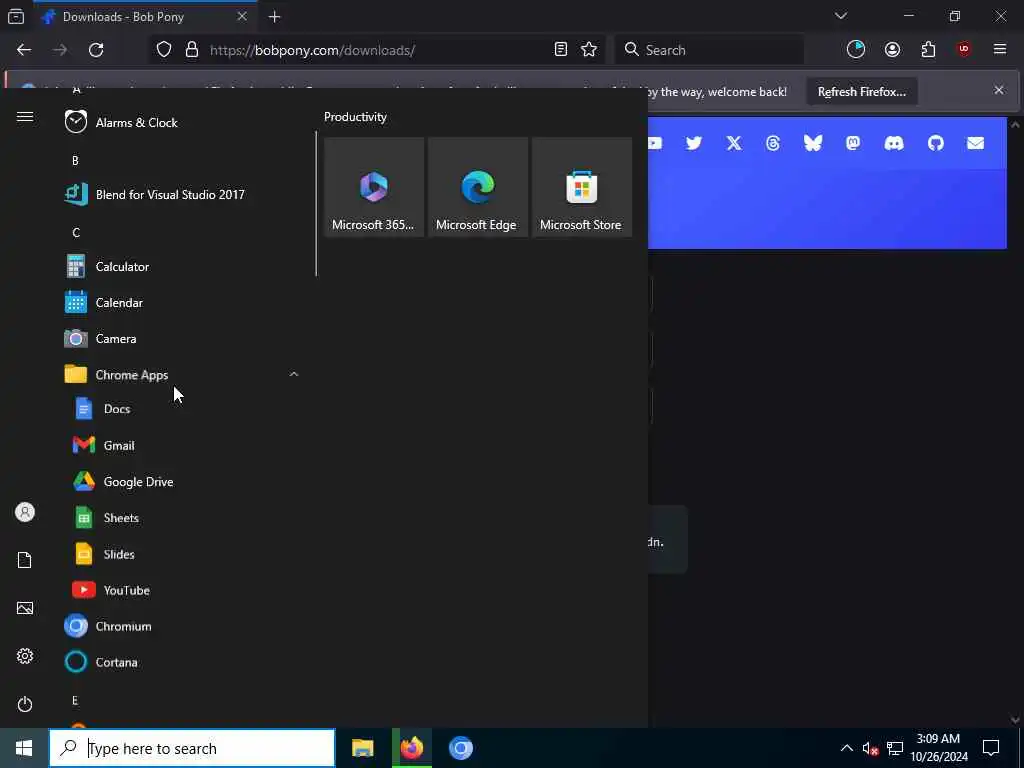Screen dimensions: 1024x768
Task: Open File Explorer from the taskbar
Action: click(362, 748)
